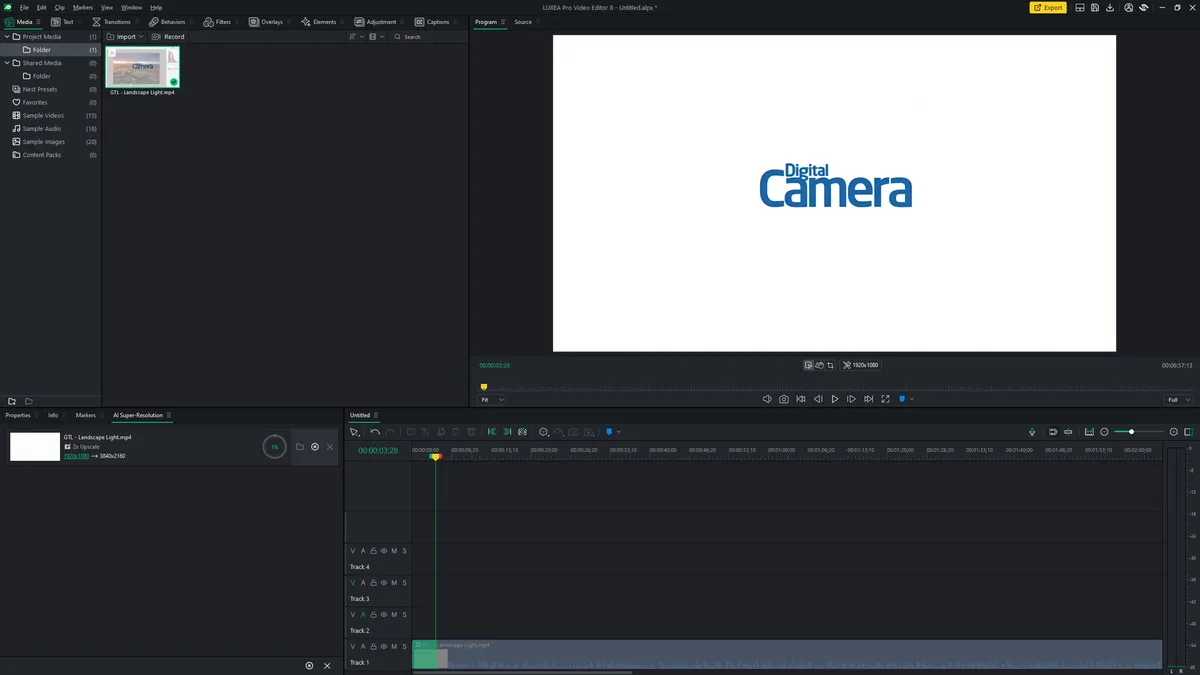1200x675 pixels.
Task: Click the Record button in media panel
Action: click(x=169, y=37)
